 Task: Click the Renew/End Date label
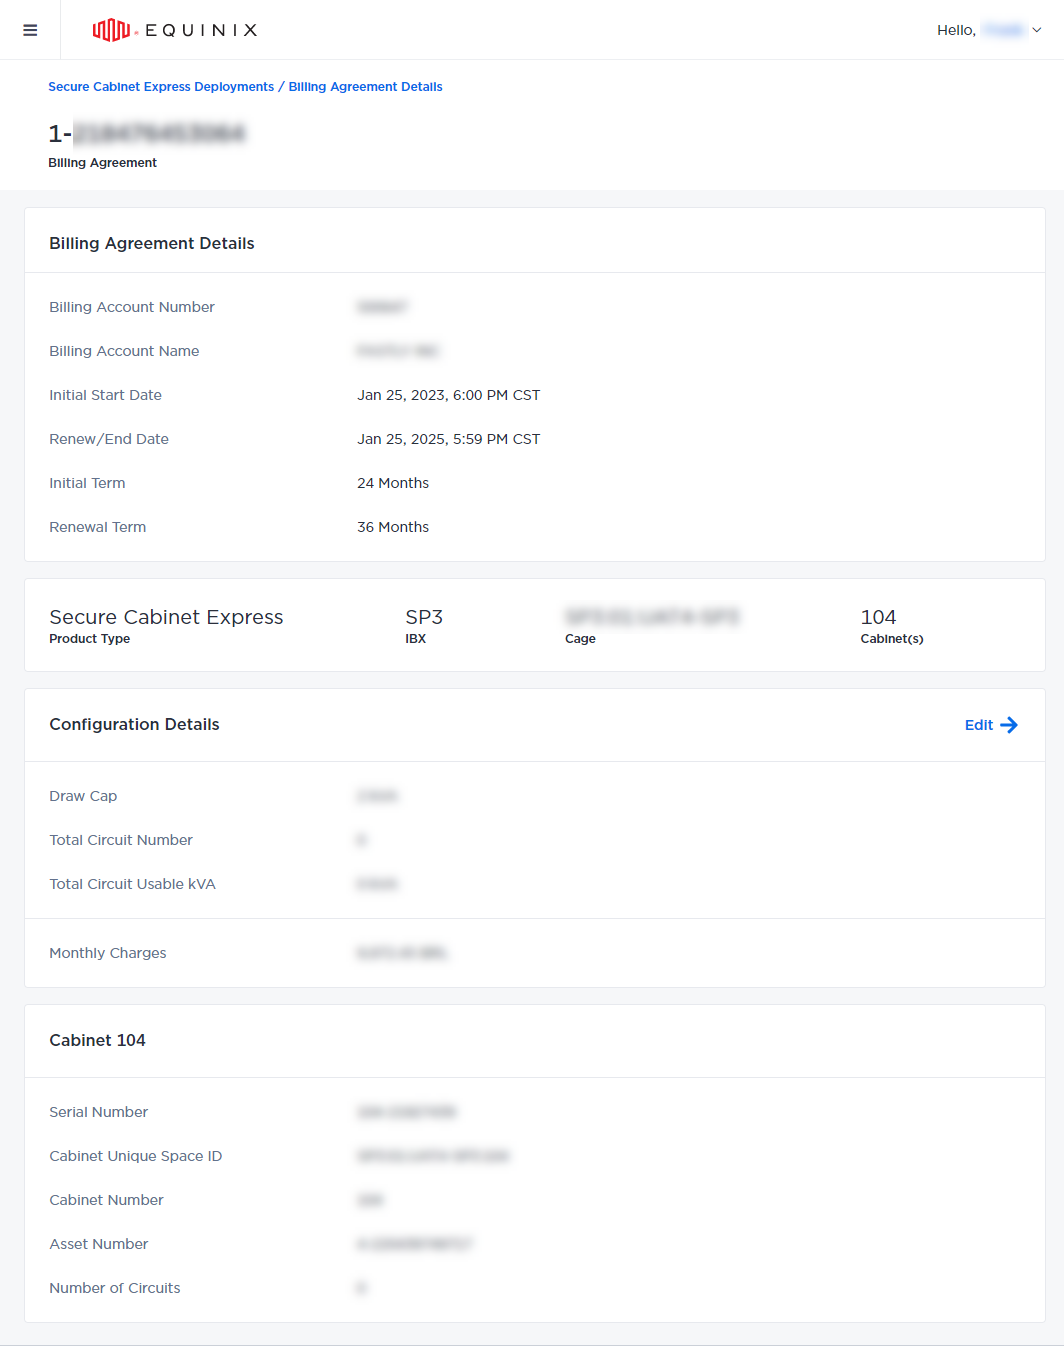109,439
